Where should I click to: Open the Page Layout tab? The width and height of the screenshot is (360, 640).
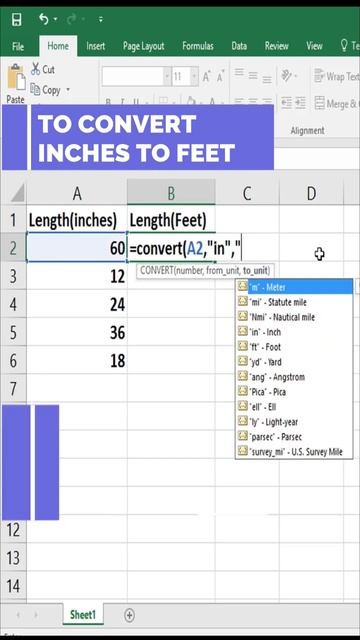(x=144, y=46)
